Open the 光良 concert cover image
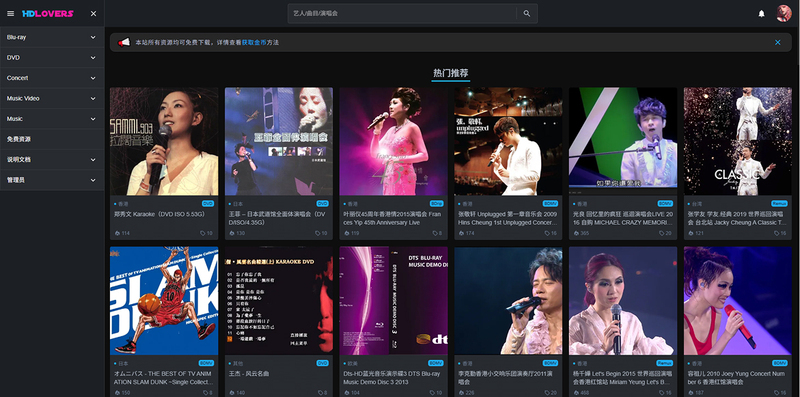Screen dimensions: 800x397 (x=623, y=141)
